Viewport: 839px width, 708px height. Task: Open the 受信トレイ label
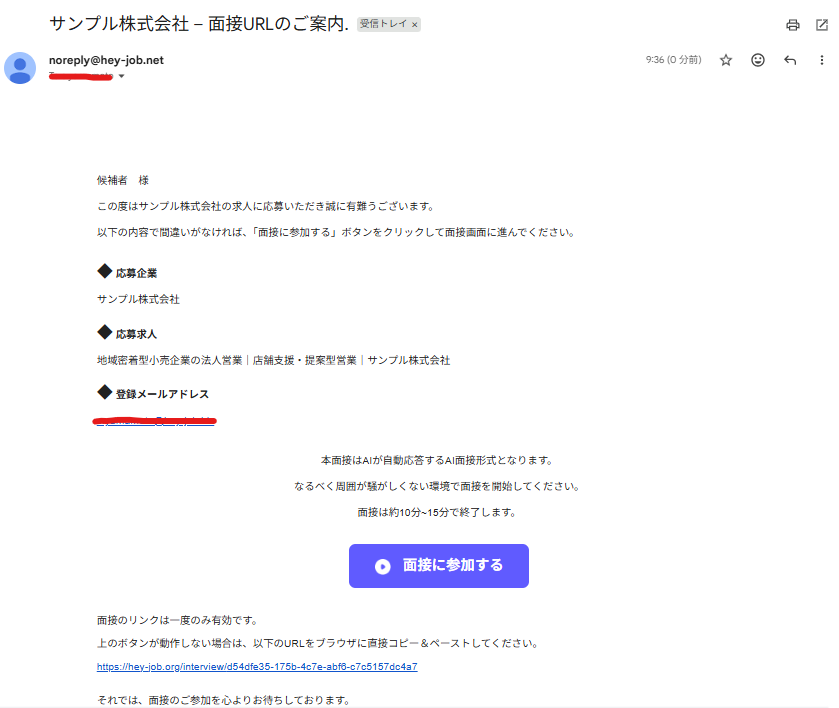tap(383, 24)
